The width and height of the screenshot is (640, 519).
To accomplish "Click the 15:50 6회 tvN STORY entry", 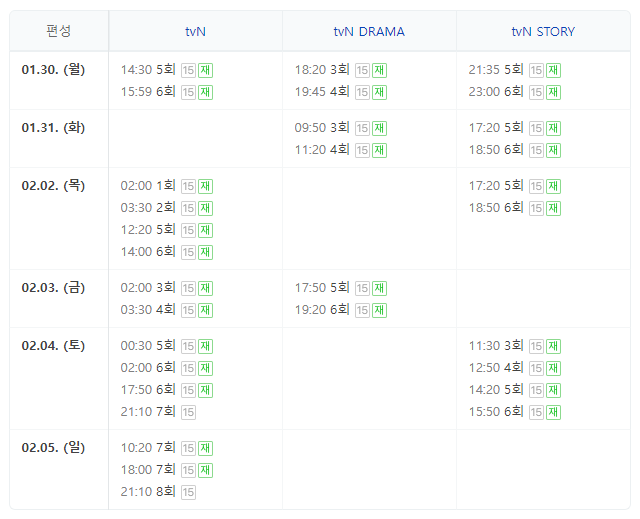I will [x=496, y=412].
